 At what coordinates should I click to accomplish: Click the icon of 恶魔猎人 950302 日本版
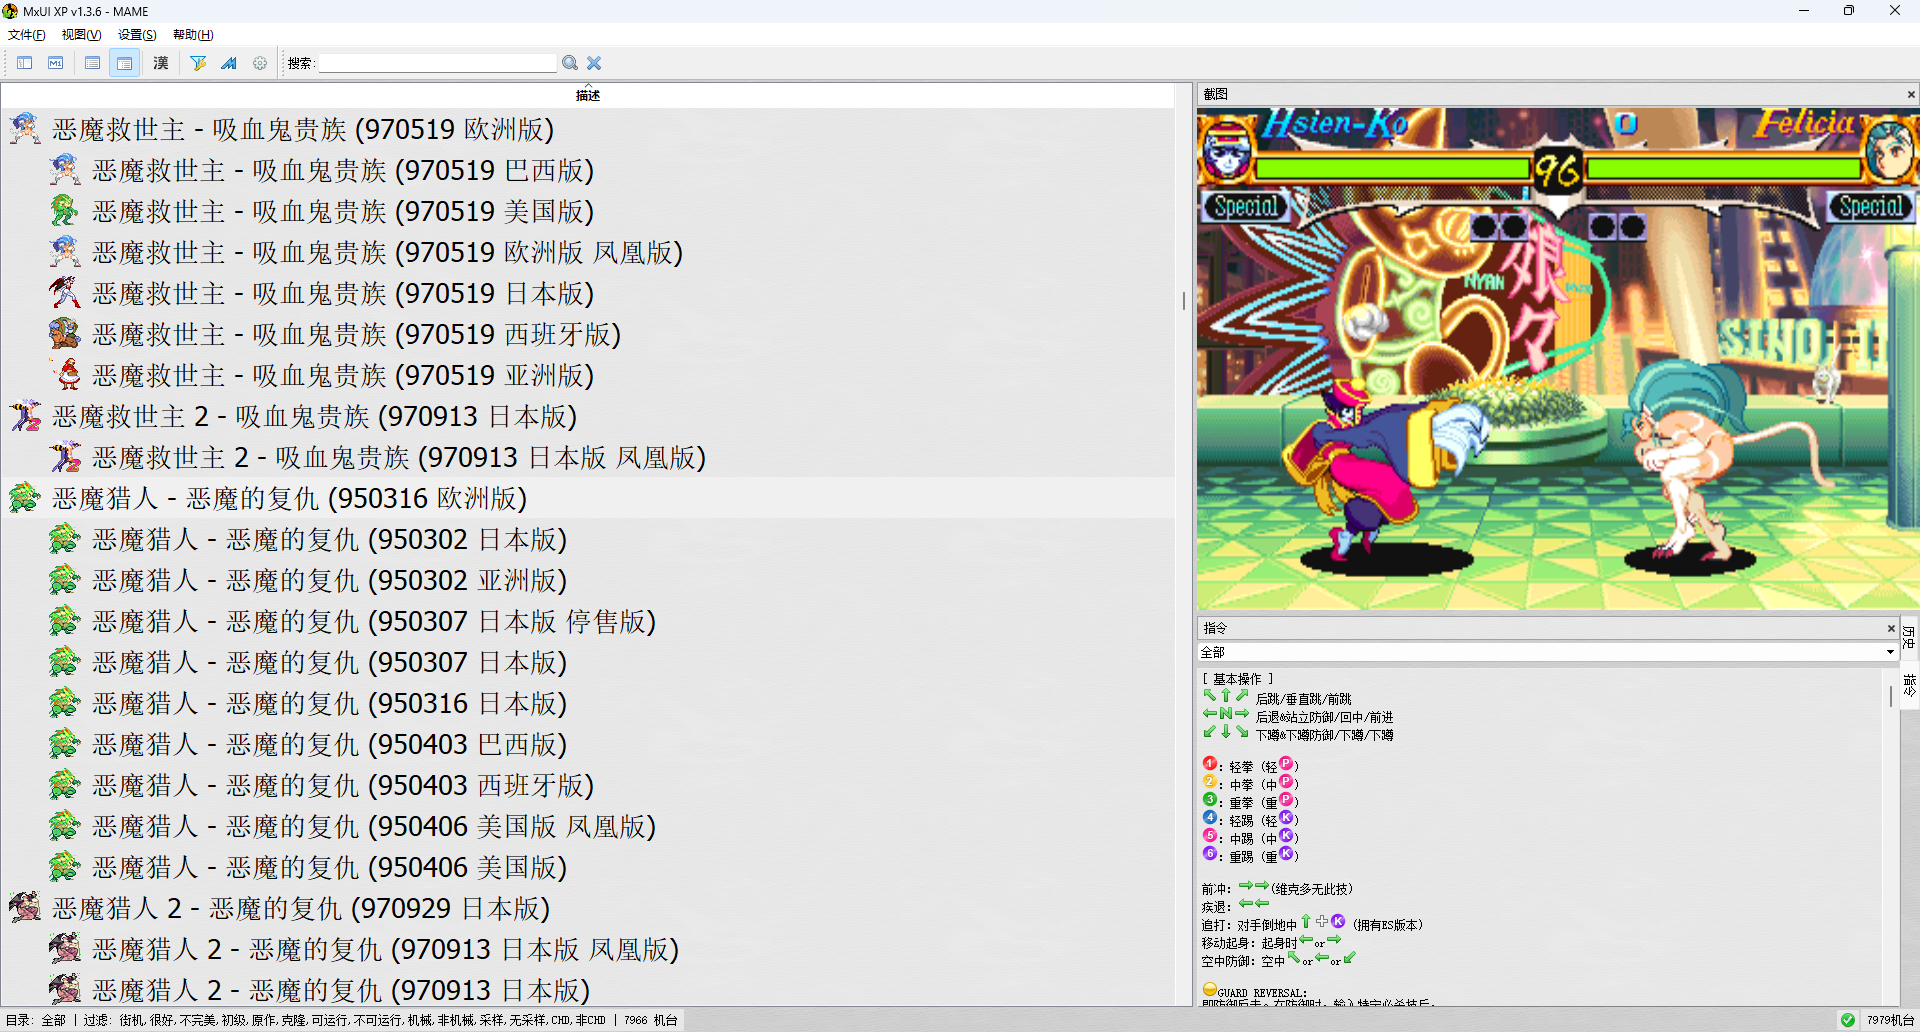[x=65, y=539]
